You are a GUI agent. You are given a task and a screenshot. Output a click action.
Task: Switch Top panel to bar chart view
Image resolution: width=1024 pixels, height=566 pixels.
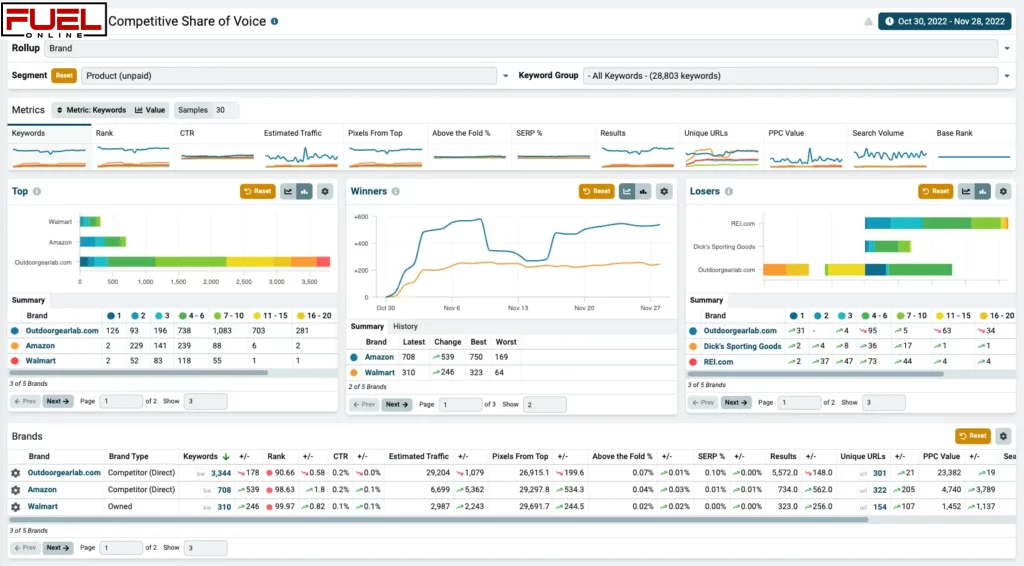(304, 191)
